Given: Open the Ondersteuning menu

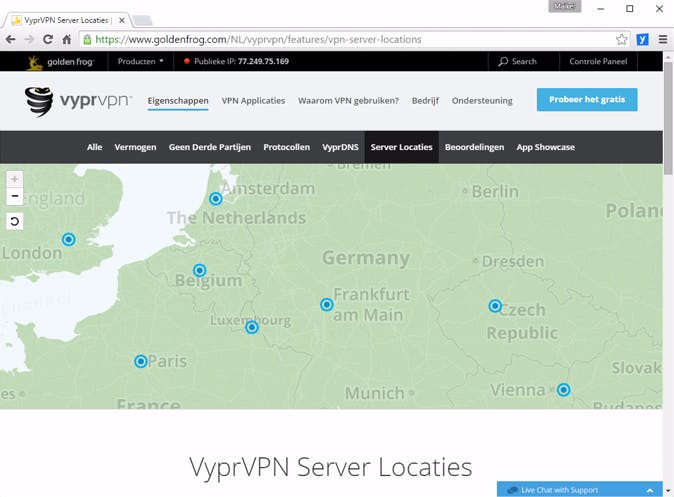Looking at the screenshot, I should 482,101.
